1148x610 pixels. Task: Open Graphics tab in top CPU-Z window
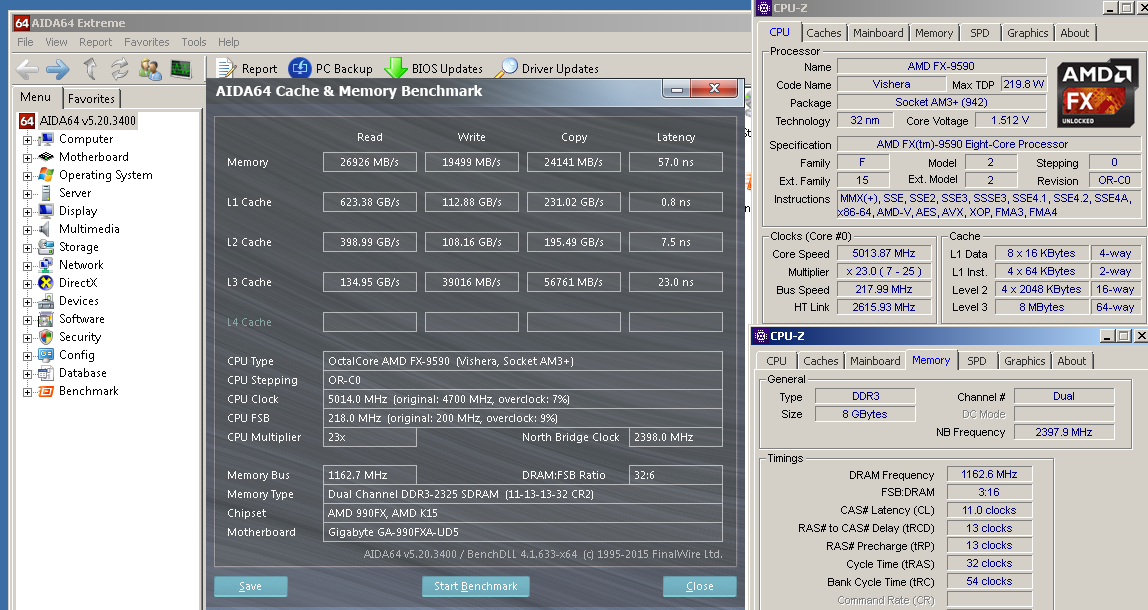point(1028,33)
